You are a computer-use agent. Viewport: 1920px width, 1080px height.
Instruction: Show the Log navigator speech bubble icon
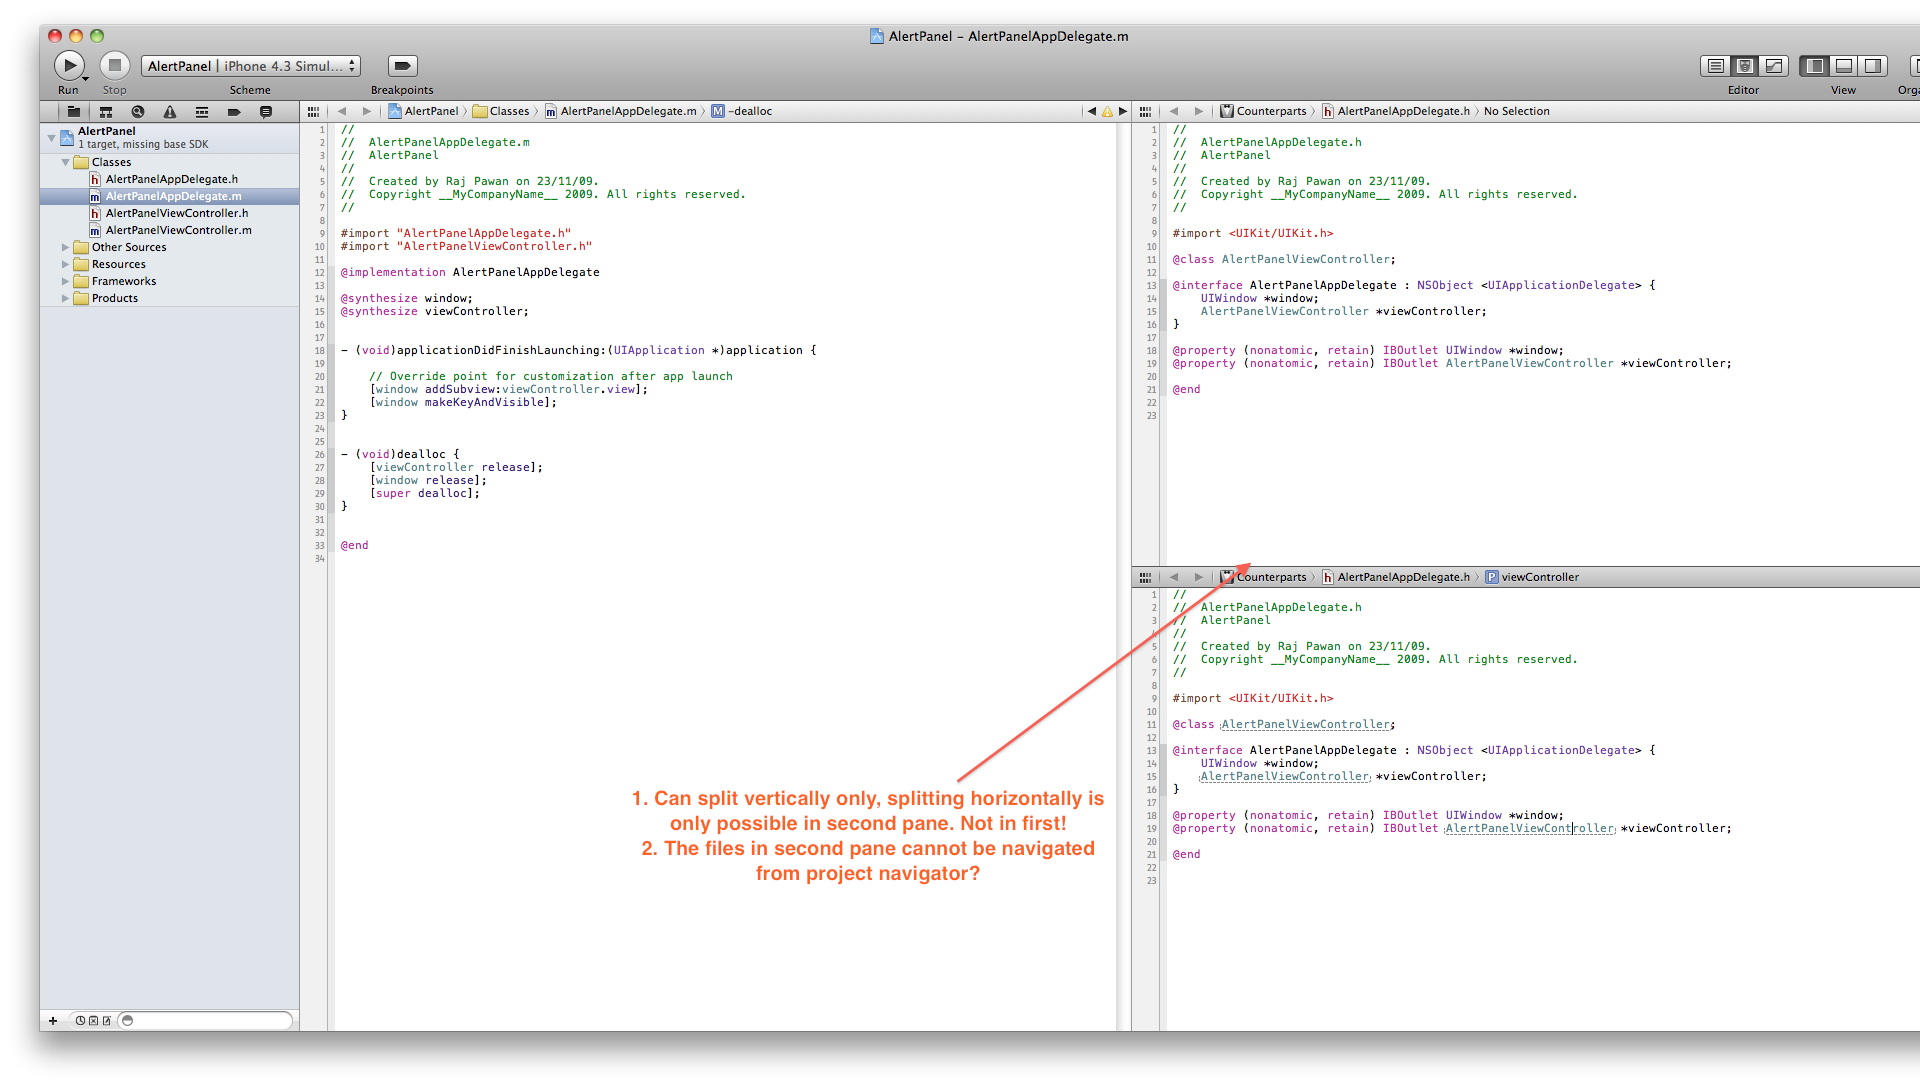point(266,112)
